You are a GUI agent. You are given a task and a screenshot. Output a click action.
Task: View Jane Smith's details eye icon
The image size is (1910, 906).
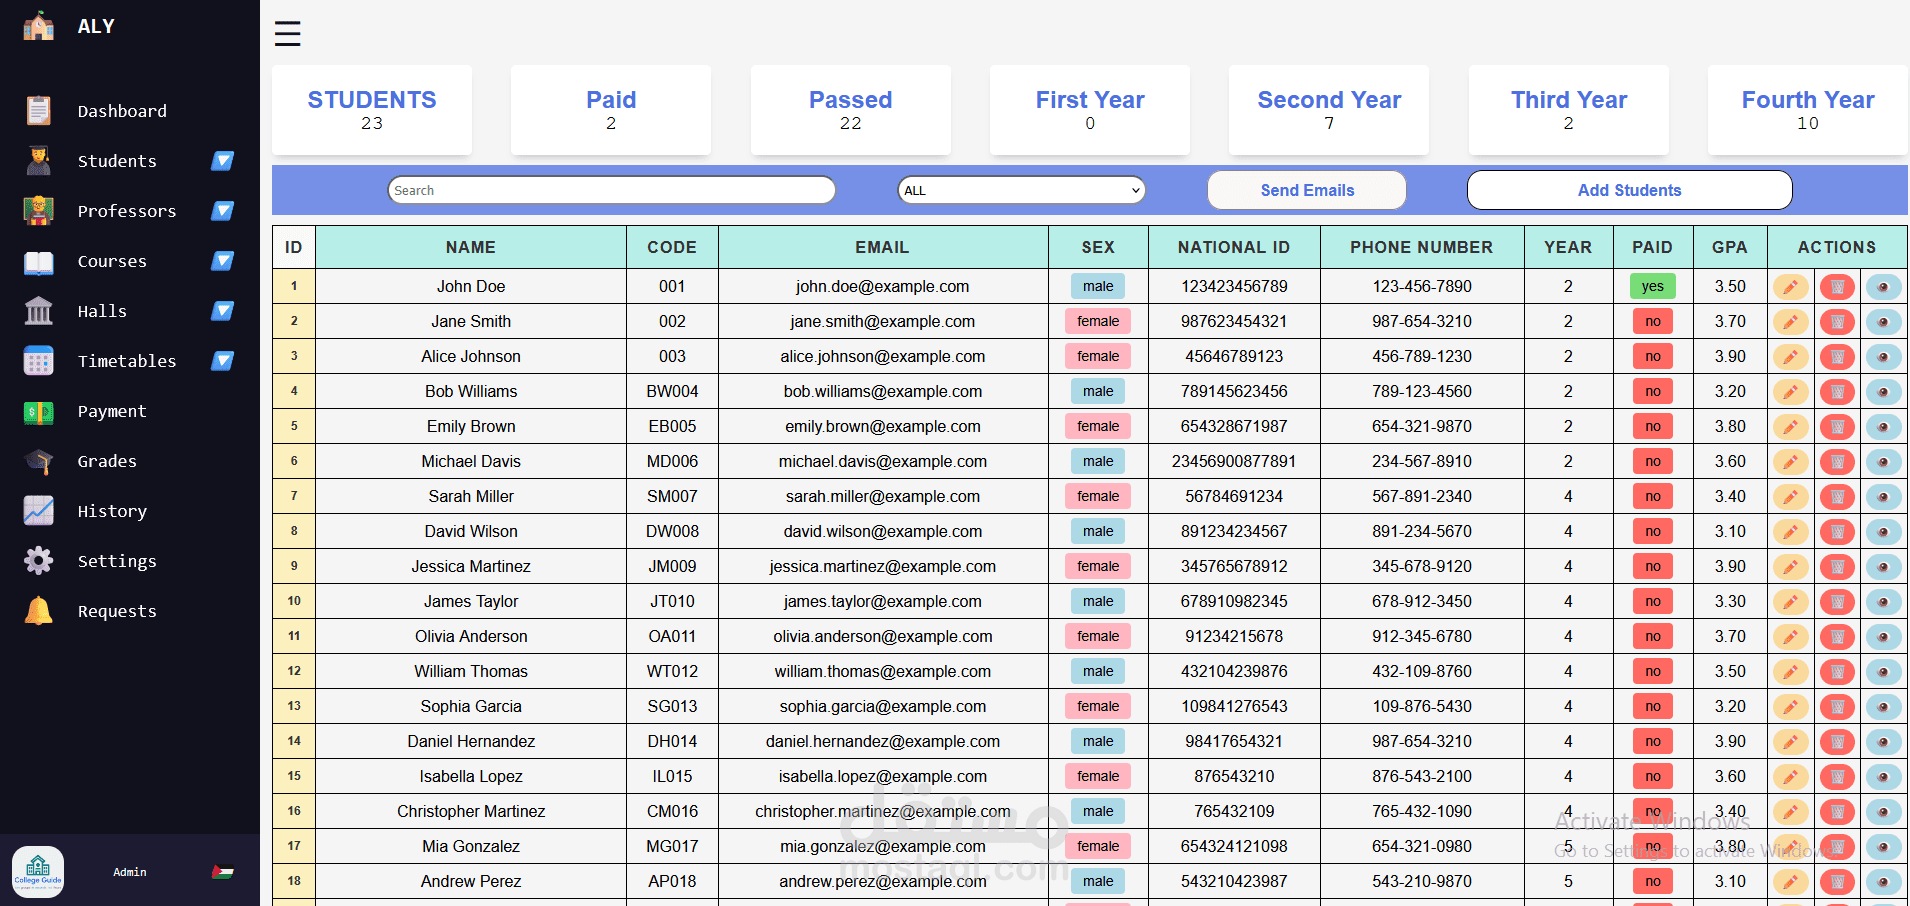(1883, 322)
